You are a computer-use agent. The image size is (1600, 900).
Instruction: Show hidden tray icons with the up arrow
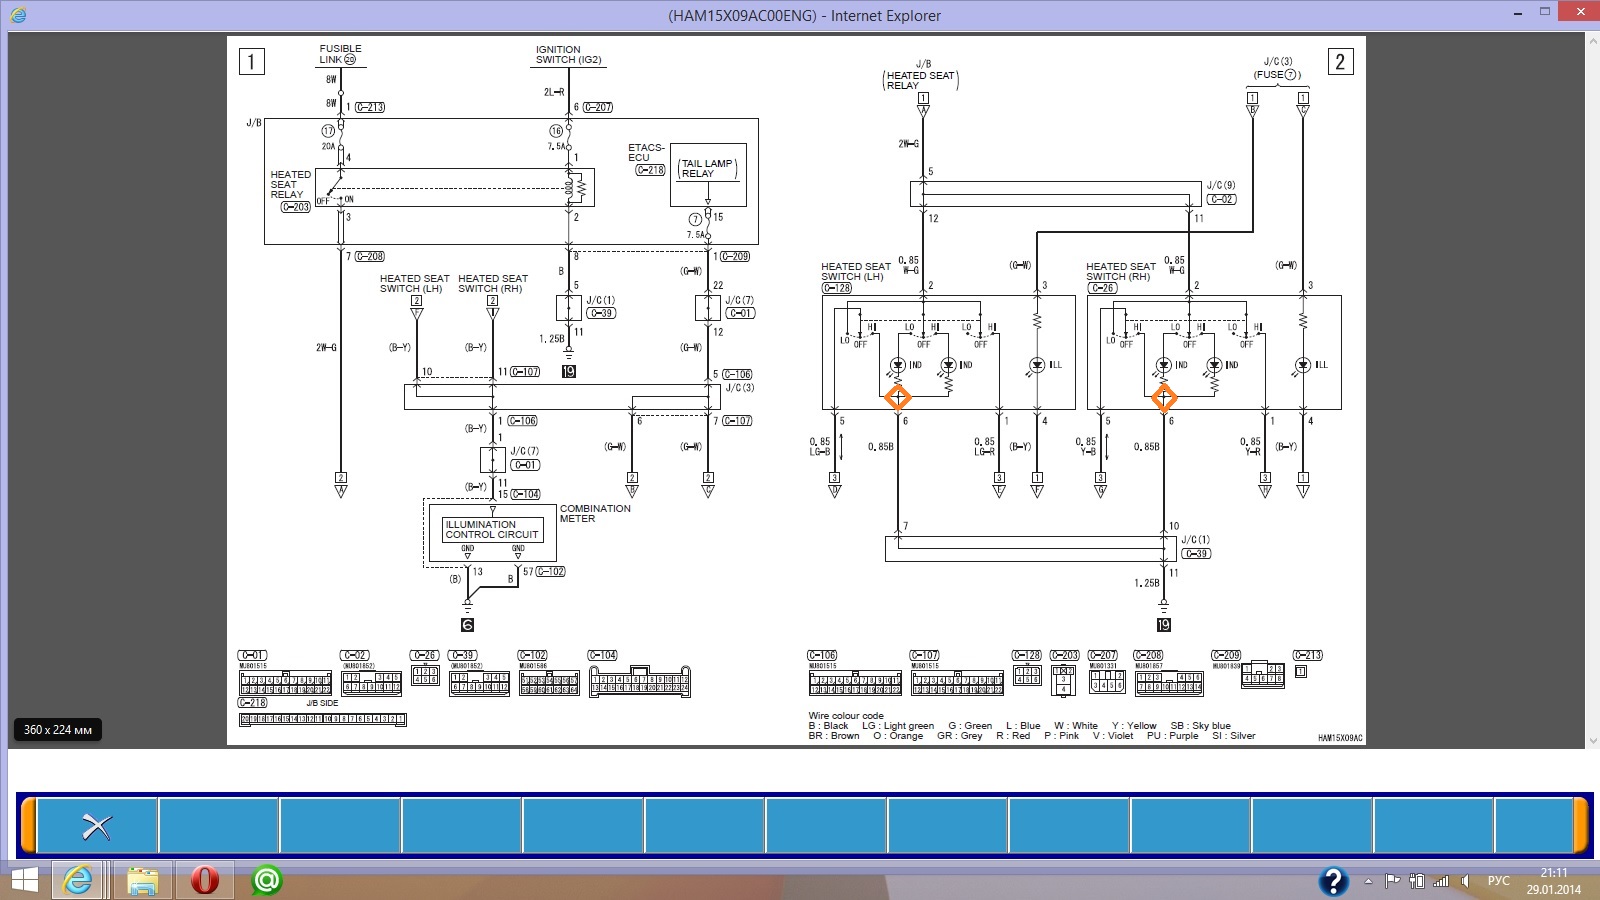pos(1368,881)
